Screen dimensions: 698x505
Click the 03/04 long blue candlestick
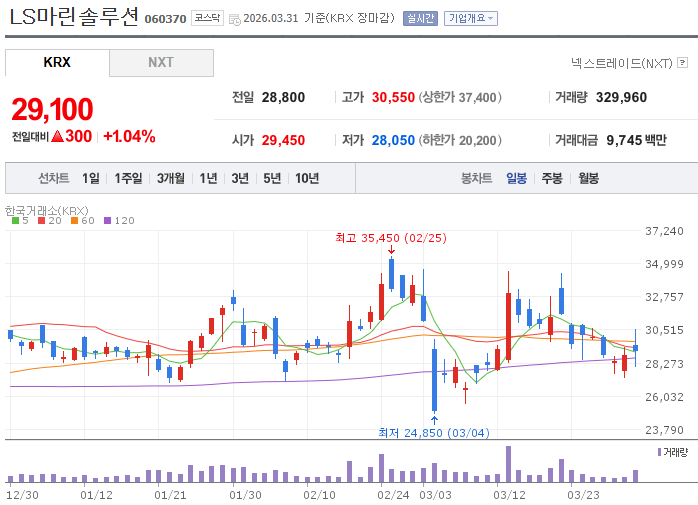tap(434, 375)
